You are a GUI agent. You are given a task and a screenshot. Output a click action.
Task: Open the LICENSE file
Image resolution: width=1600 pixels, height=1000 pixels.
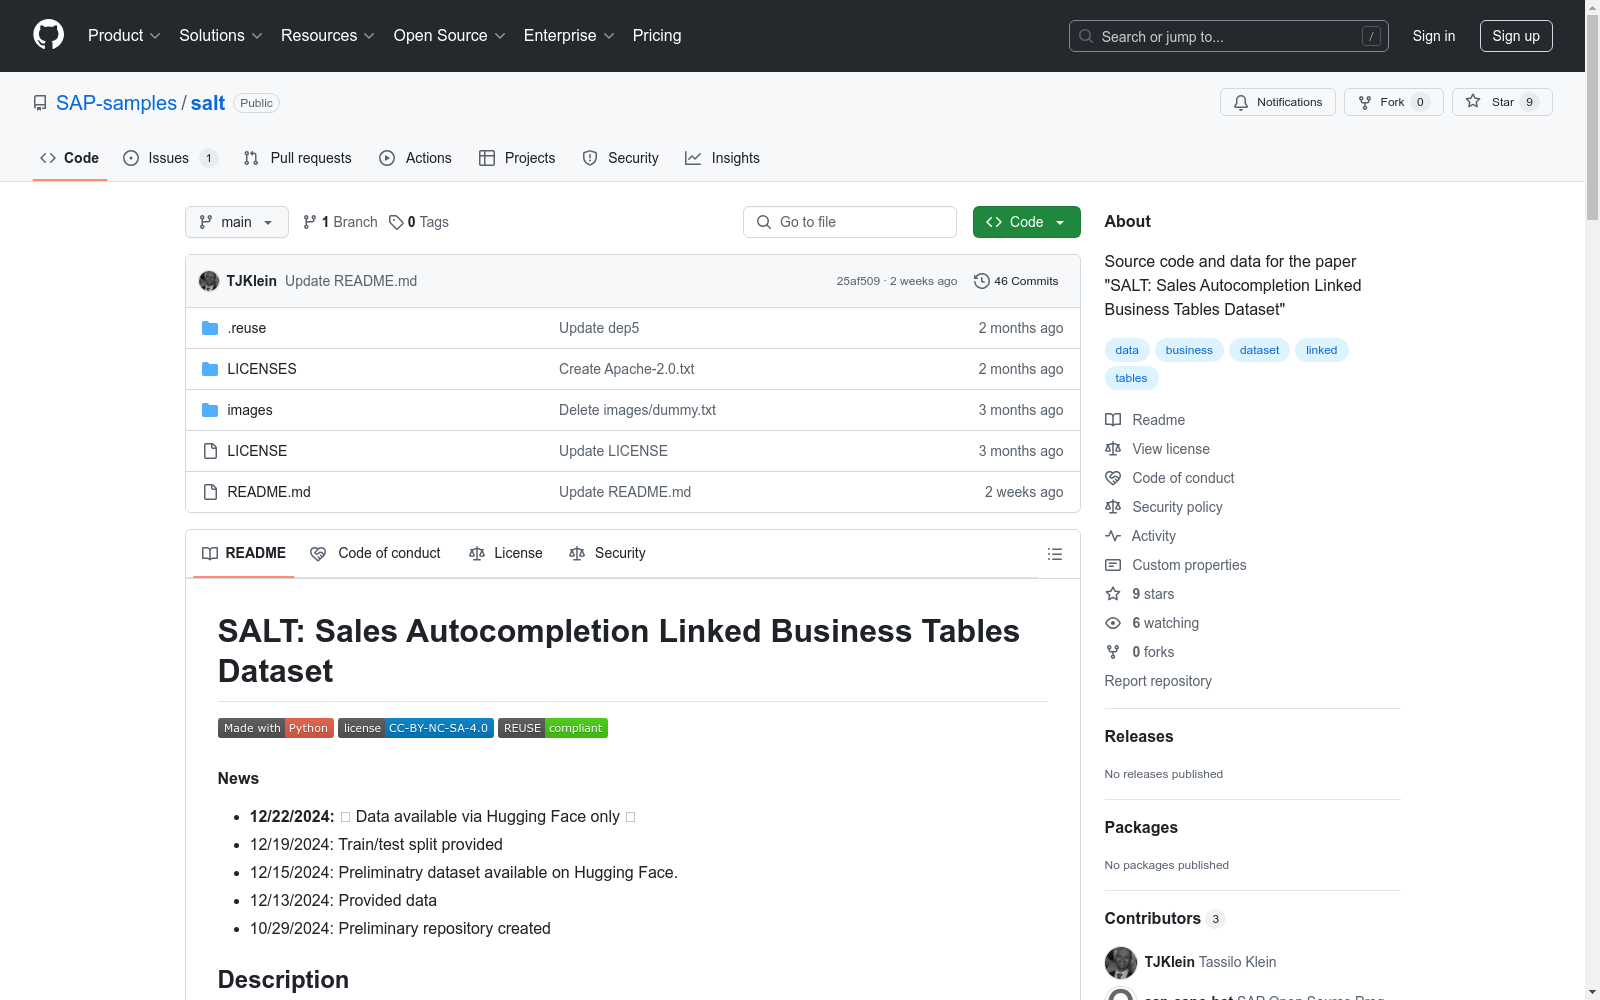tap(257, 451)
